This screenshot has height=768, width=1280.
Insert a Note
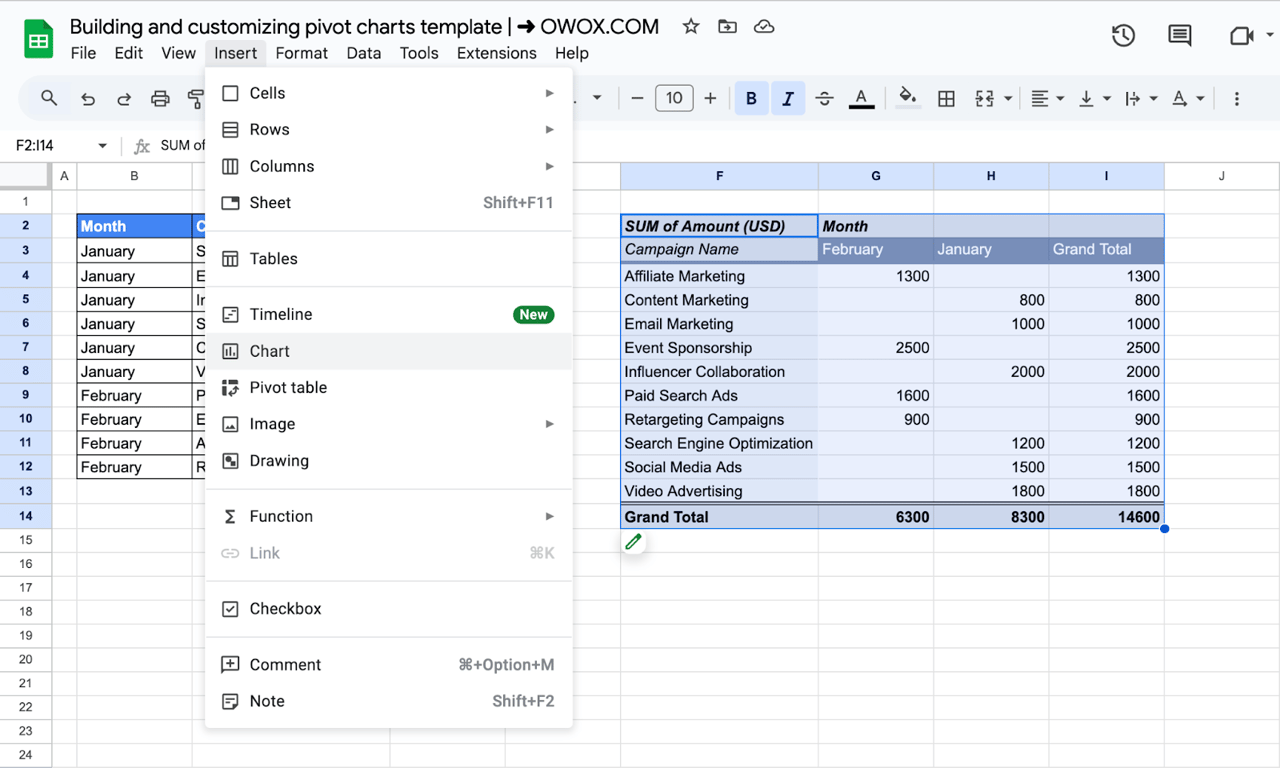389,701
